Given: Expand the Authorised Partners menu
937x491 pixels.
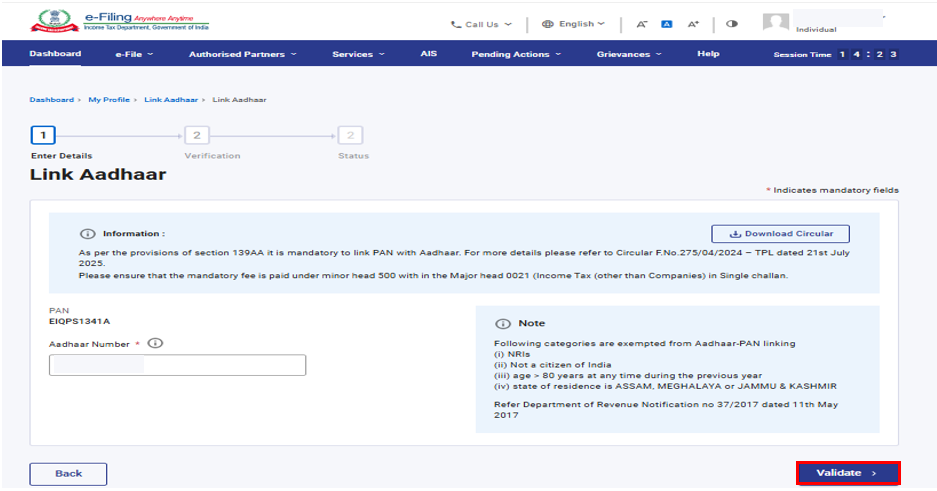Looking at the screenshot, I should (x=243, y=54).
